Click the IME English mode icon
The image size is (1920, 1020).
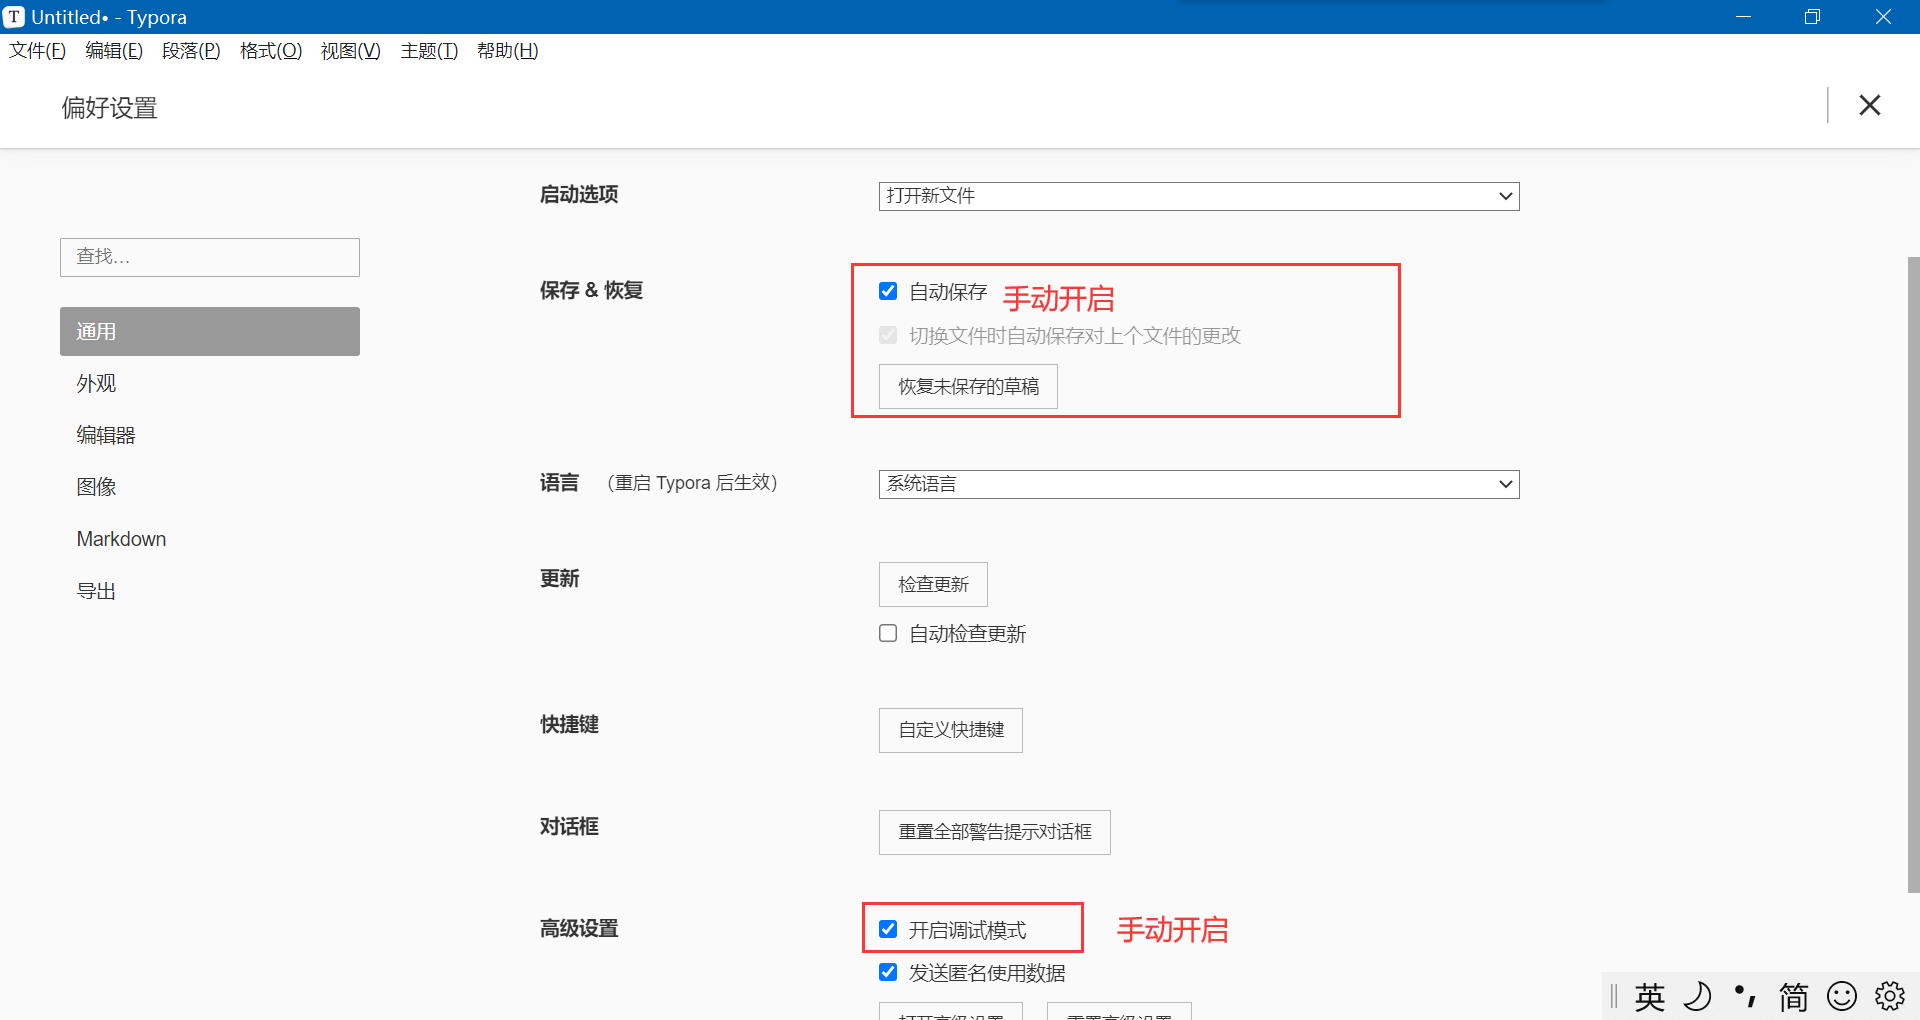tap(1650, 996)
